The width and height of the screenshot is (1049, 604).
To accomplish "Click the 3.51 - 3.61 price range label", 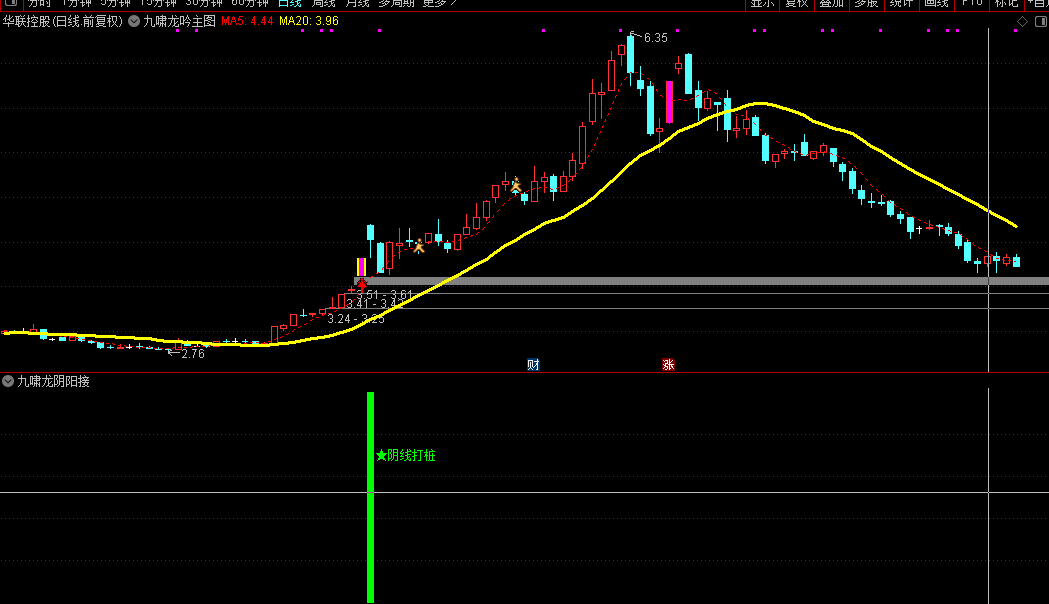I will tap(384, 294).
